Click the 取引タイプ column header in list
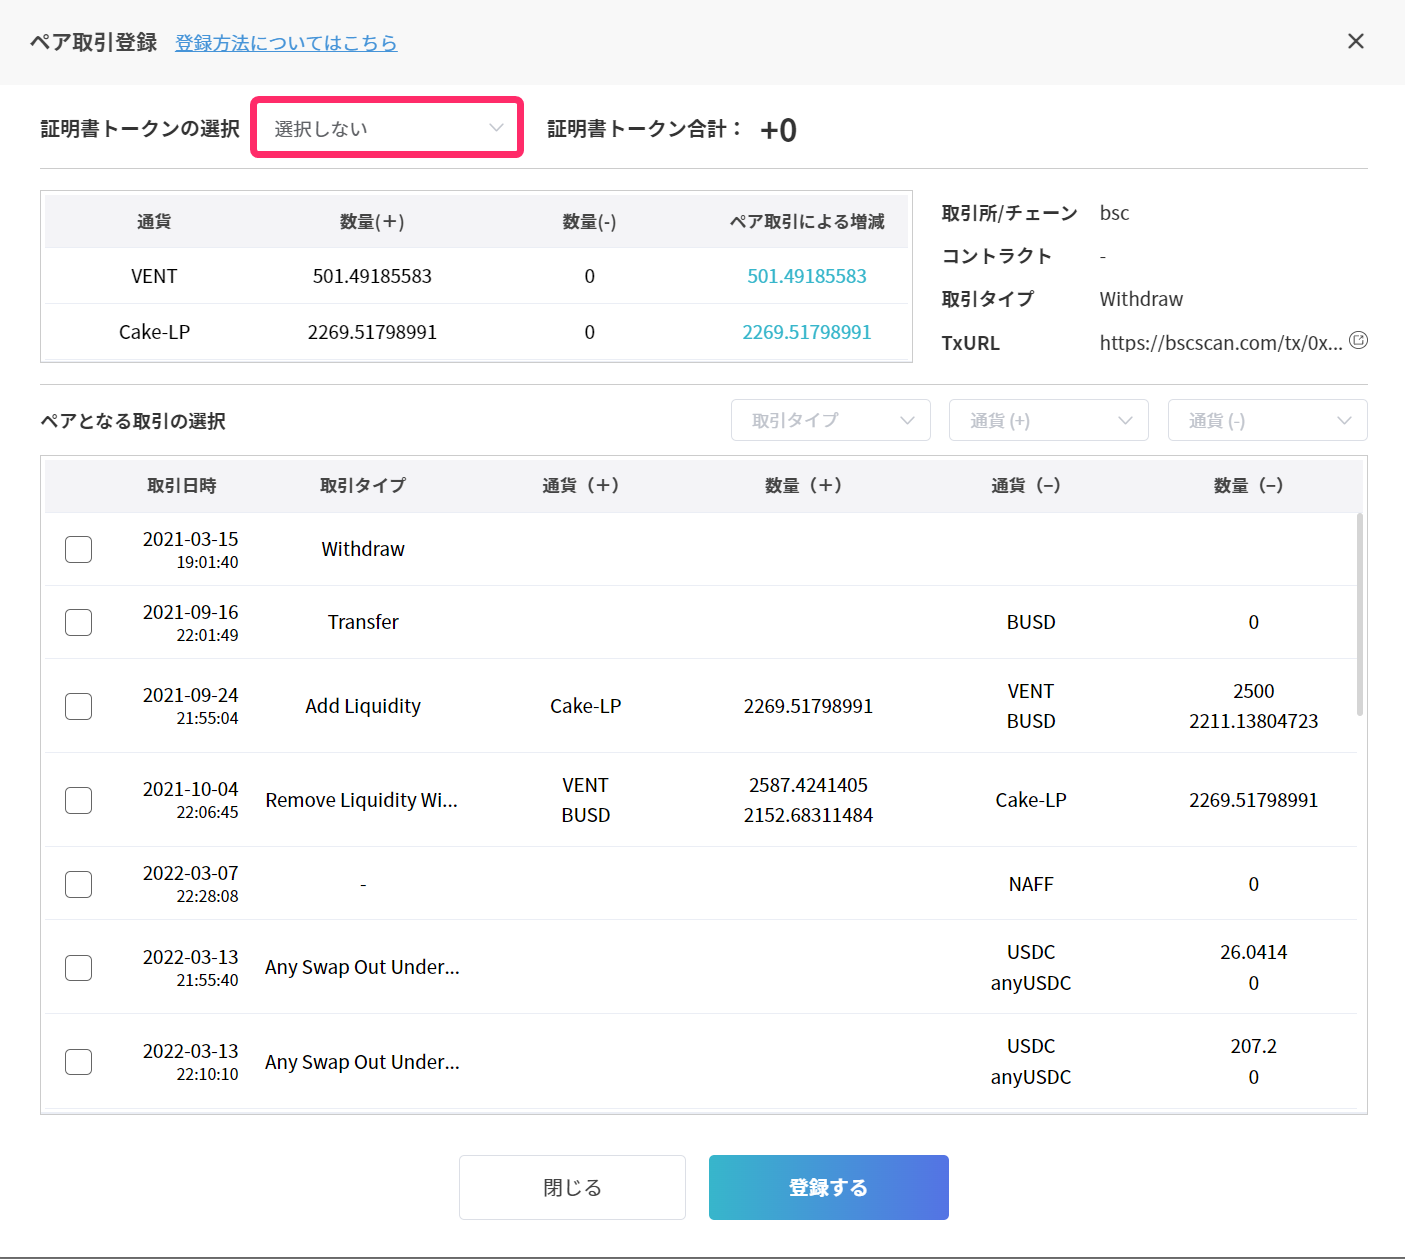The width and height of the screenshot is (1405, 1259). point(363,485)
